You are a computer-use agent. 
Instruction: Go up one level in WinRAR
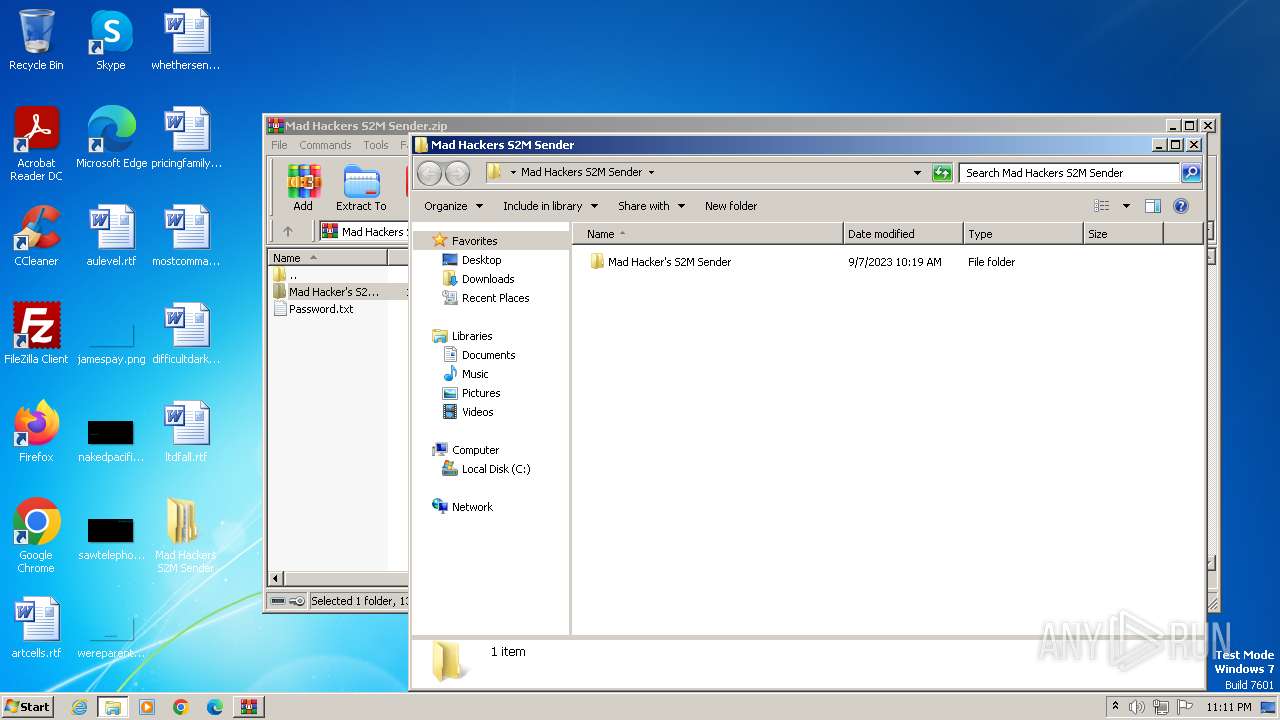tap(288, 231)
